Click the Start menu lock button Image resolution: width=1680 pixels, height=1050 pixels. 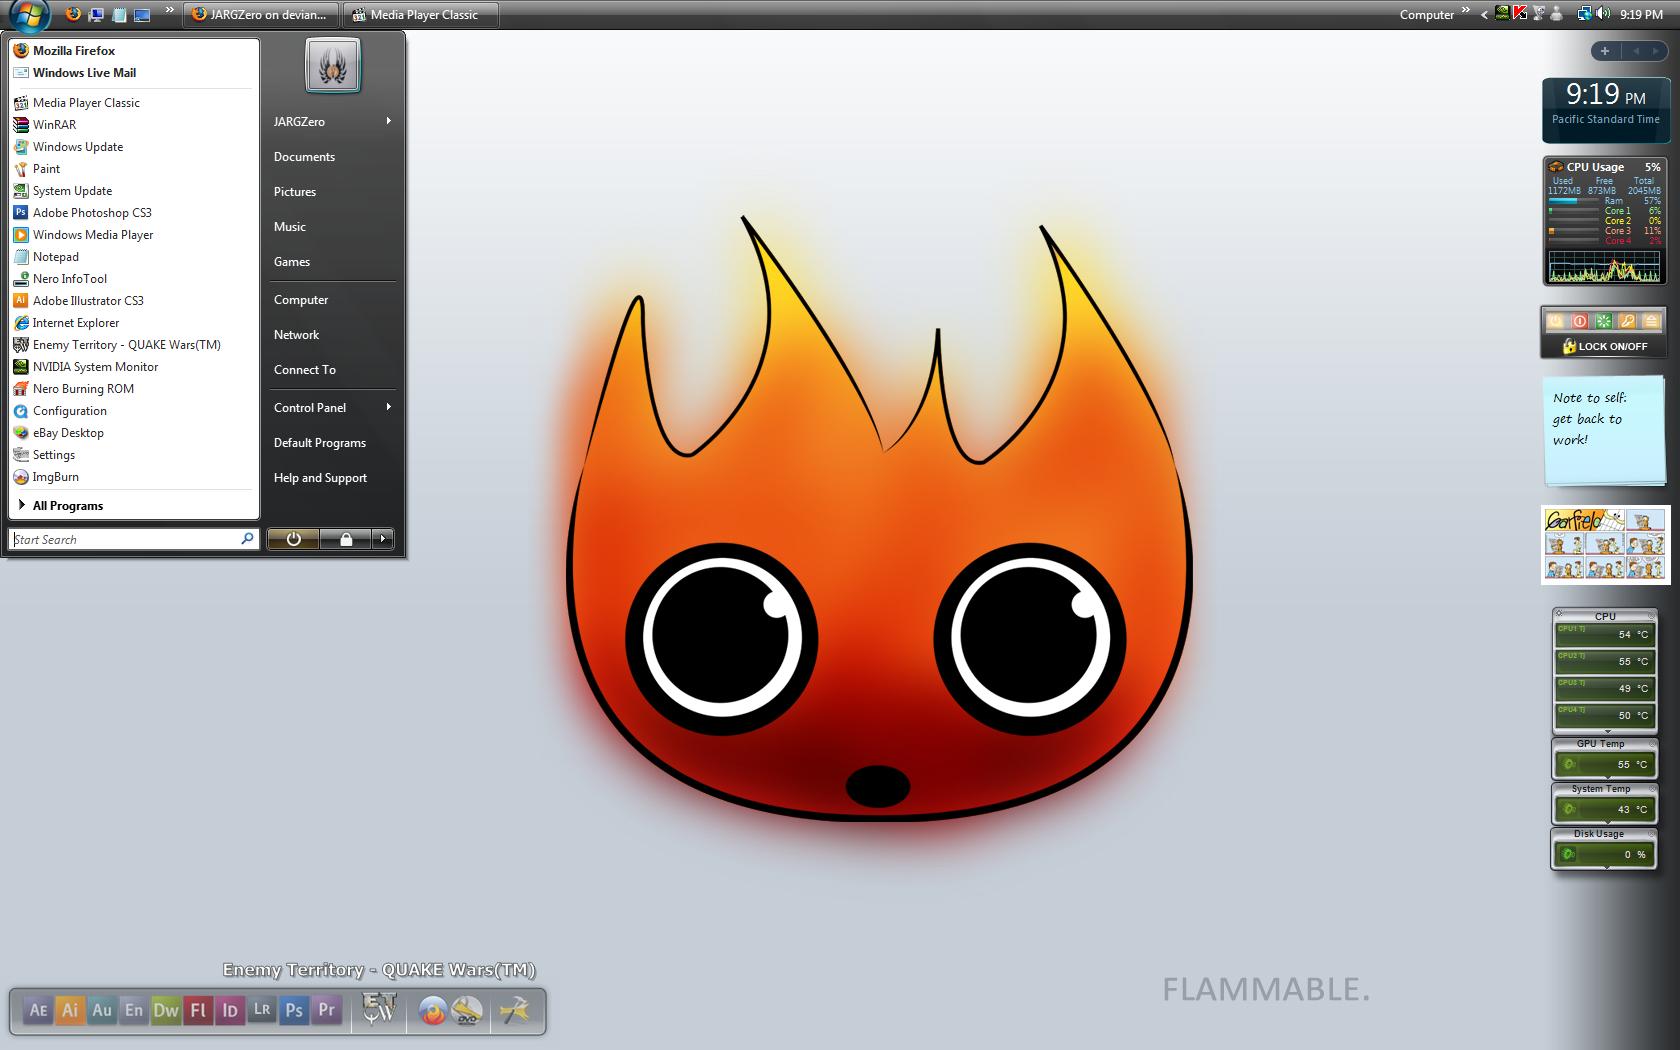tap(346, 539)
